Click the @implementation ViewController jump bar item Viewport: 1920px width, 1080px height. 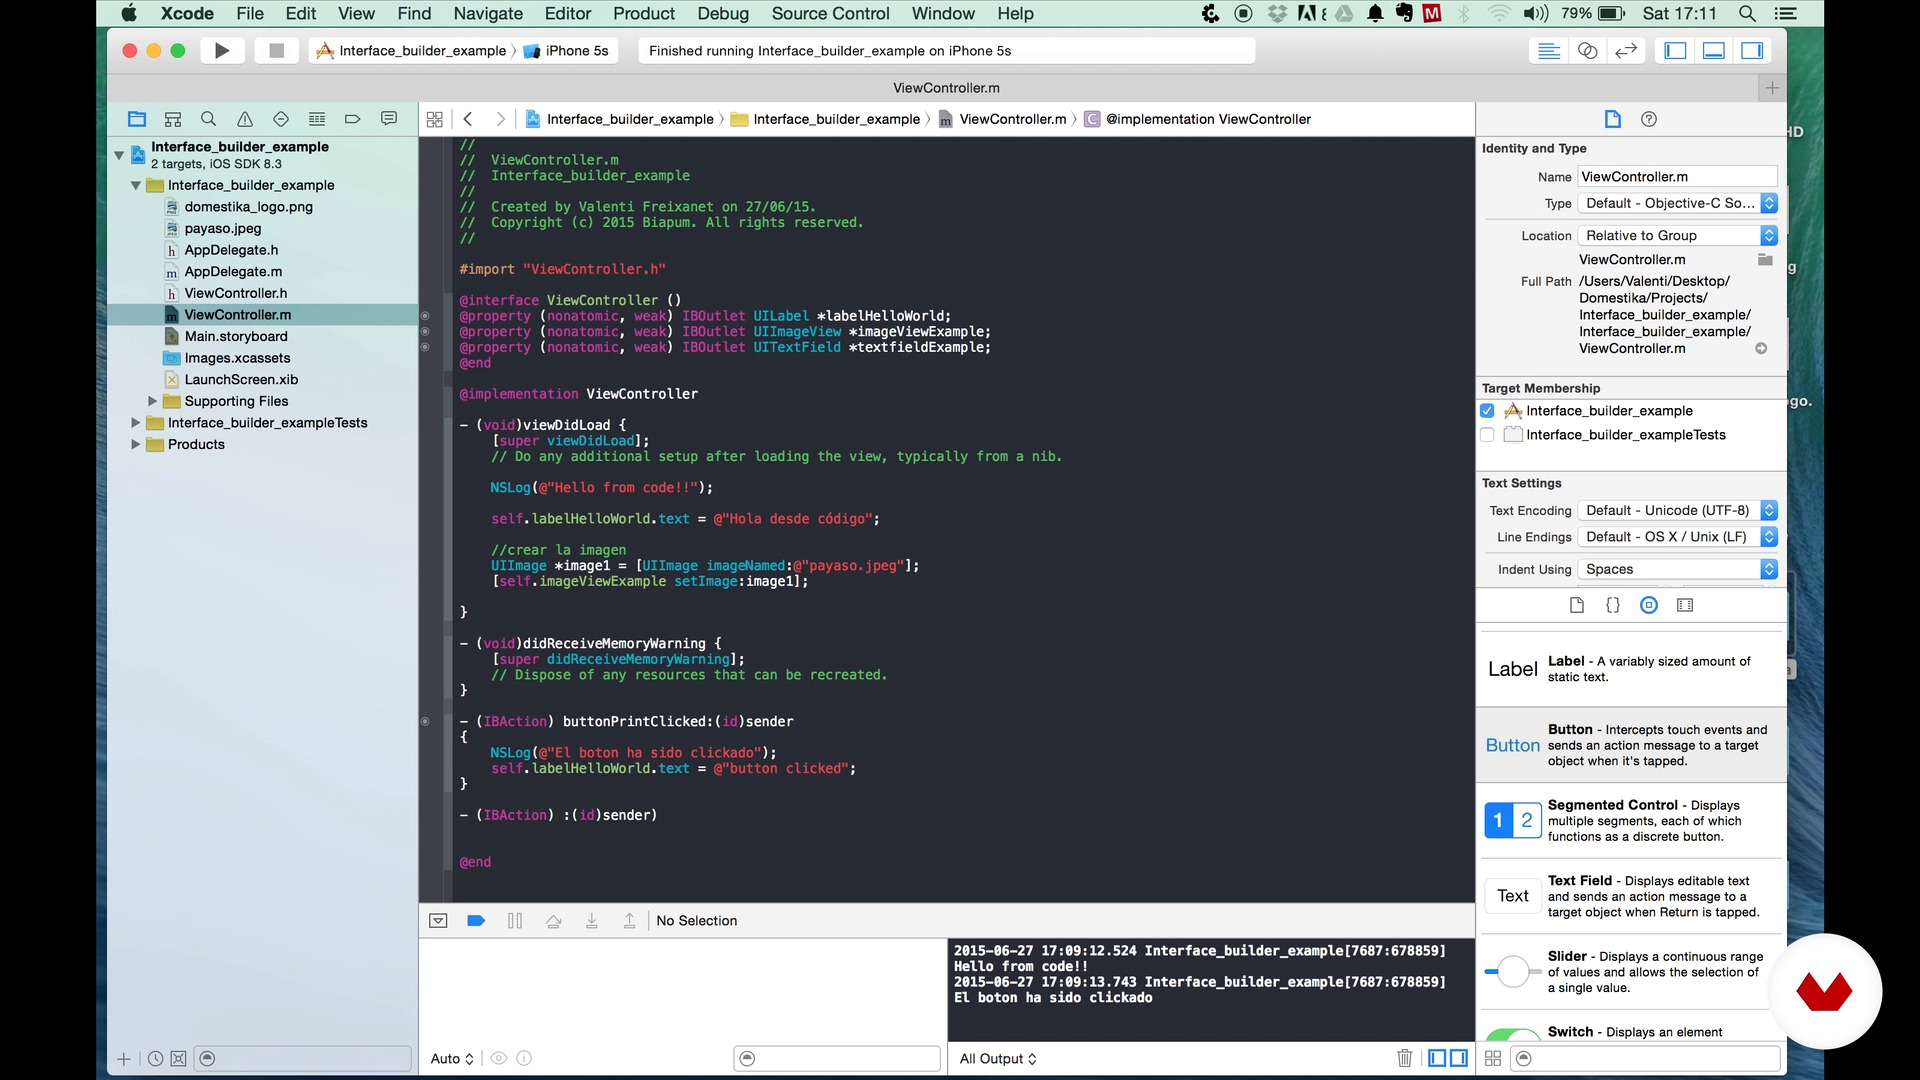[1198, 119]
